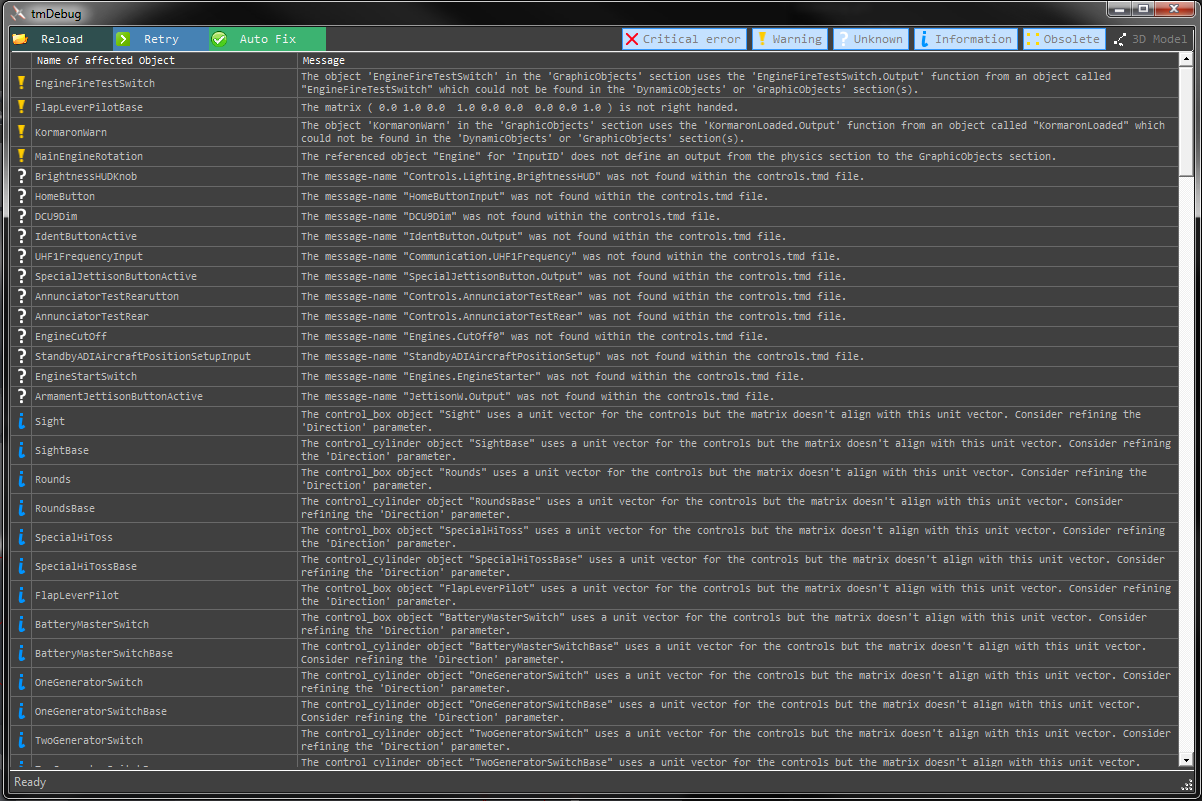
Task: Click info icon next to the Sight entry
Action: pos(21,421)
